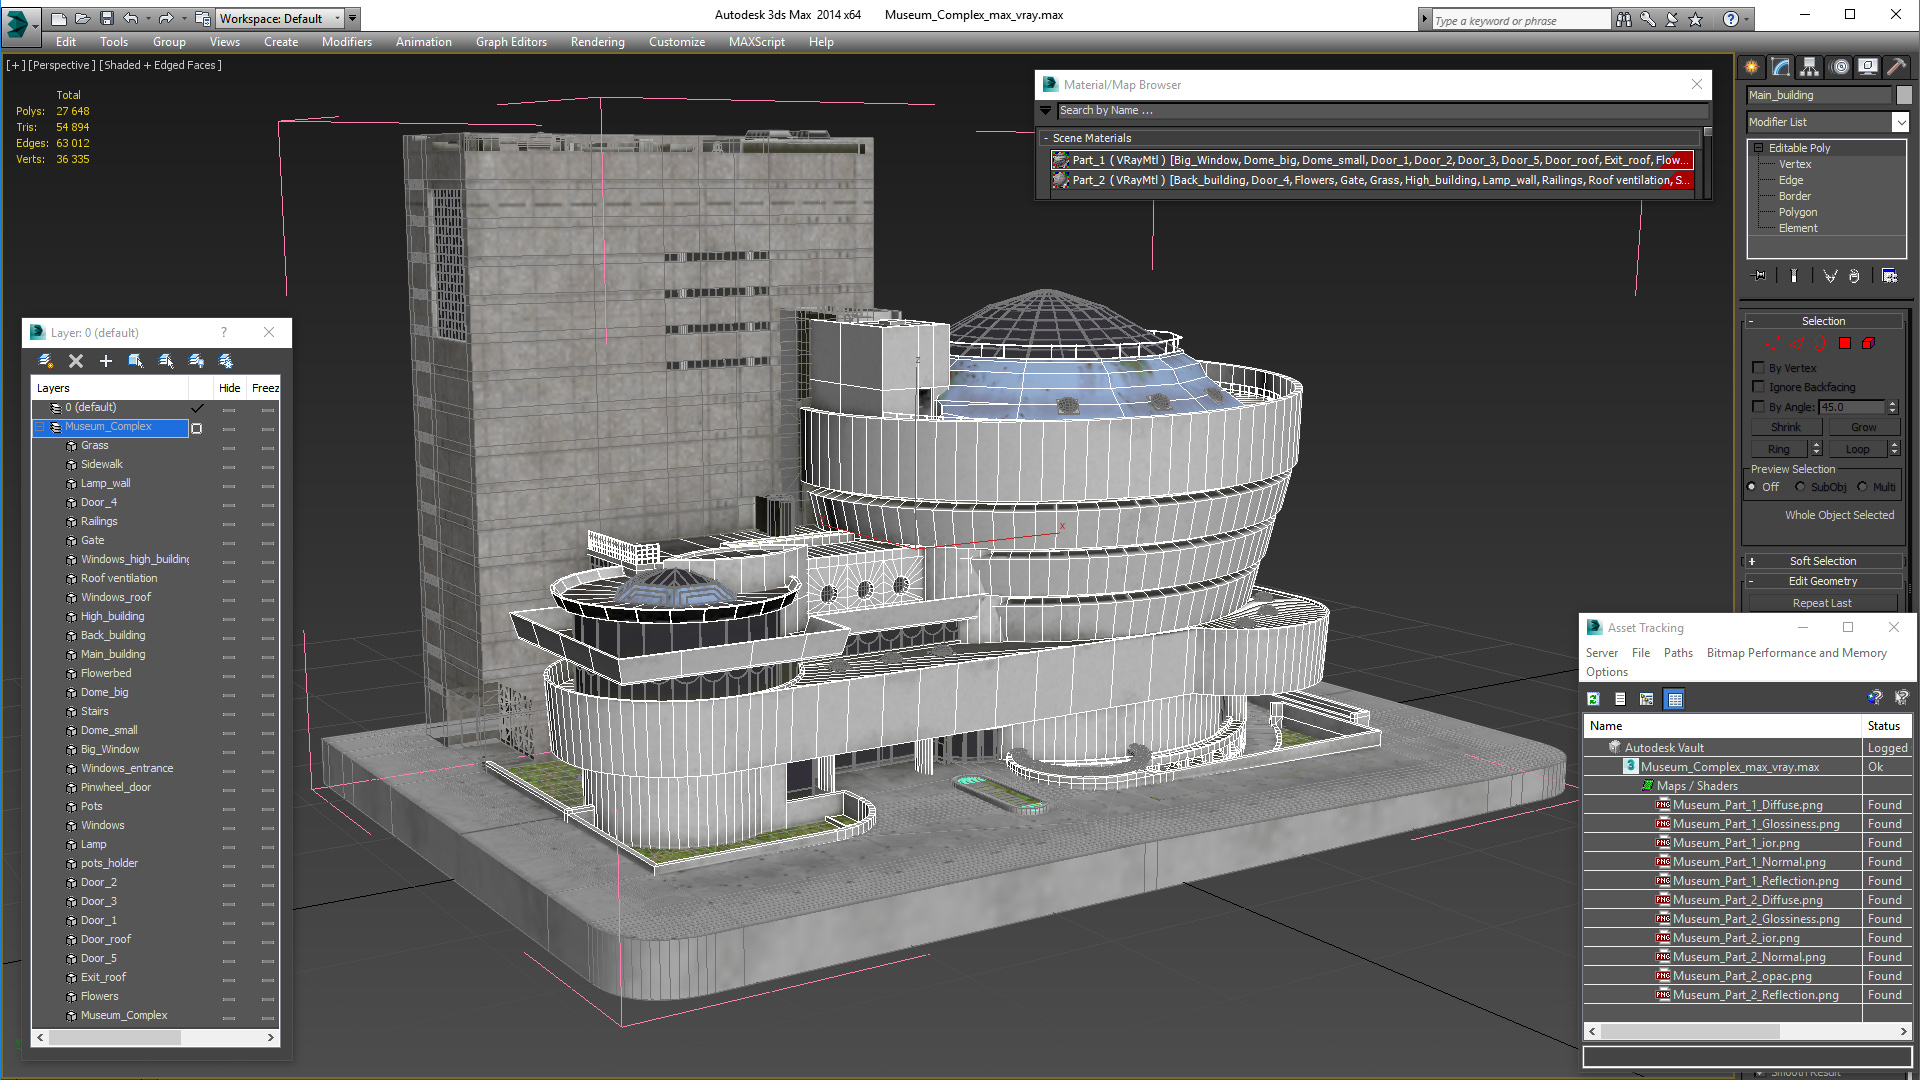This screenshot has width=1920, height=1080.
Task: Toggle the Museum_Complex layer selection box
Action: click(x=197, y=428)
